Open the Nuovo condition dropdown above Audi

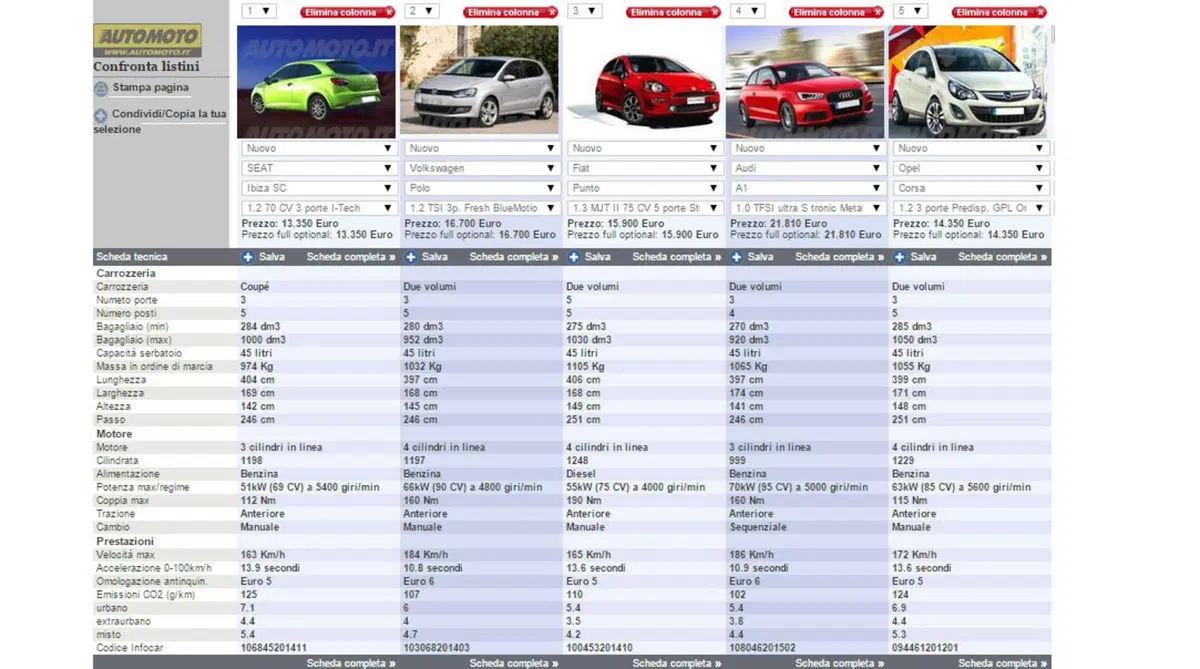click(808, 148)
